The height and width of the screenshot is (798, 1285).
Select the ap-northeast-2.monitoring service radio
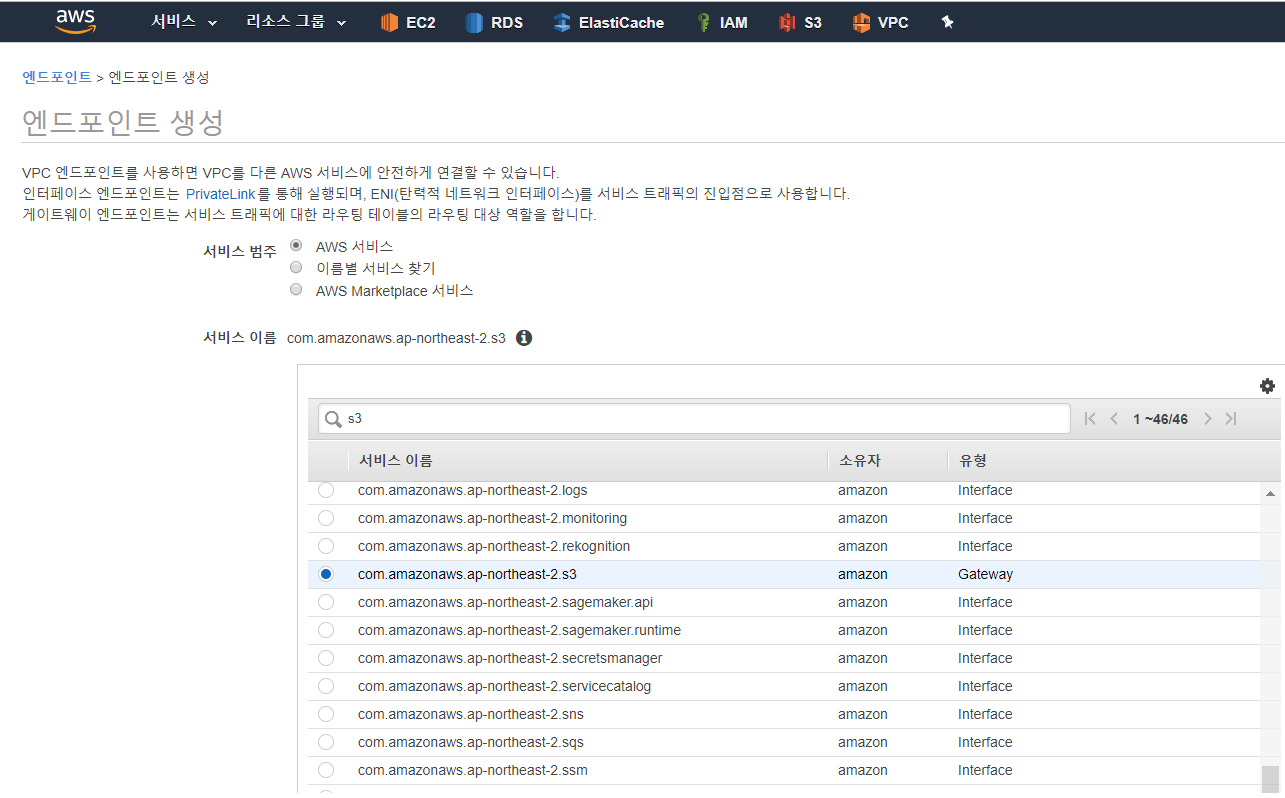[326, 518]
